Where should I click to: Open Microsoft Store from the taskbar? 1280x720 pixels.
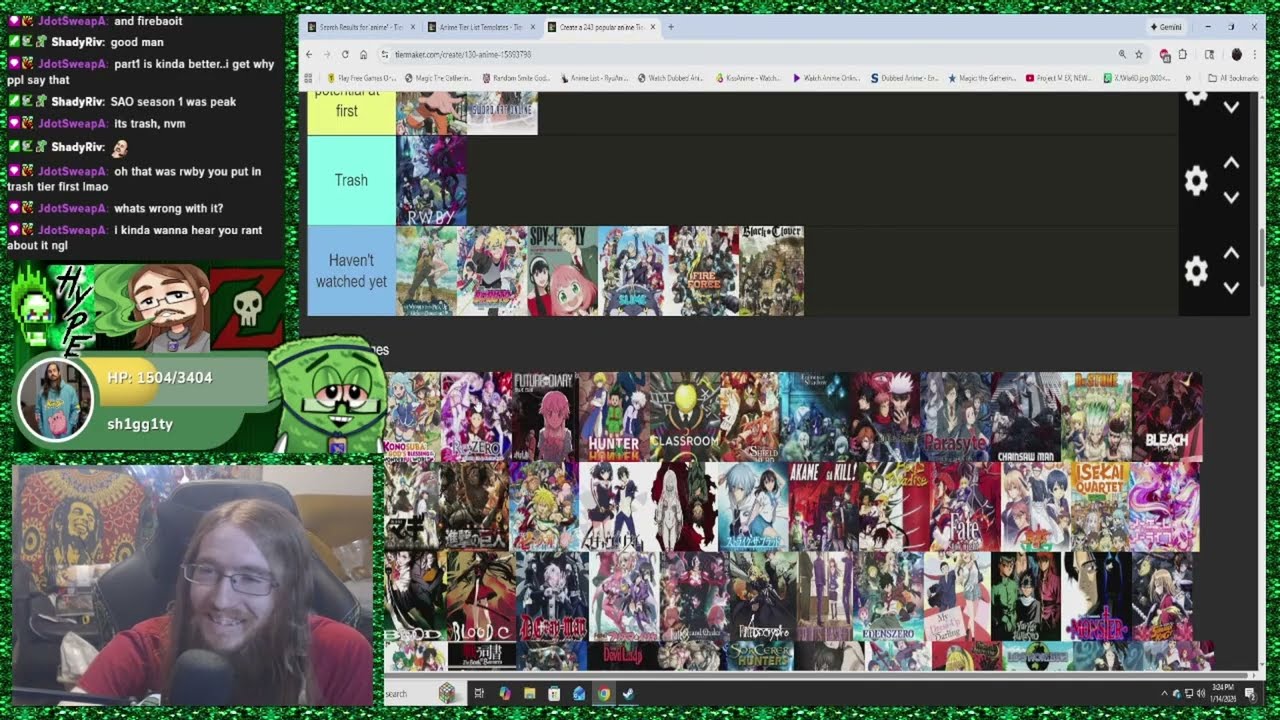coord(554,693)
